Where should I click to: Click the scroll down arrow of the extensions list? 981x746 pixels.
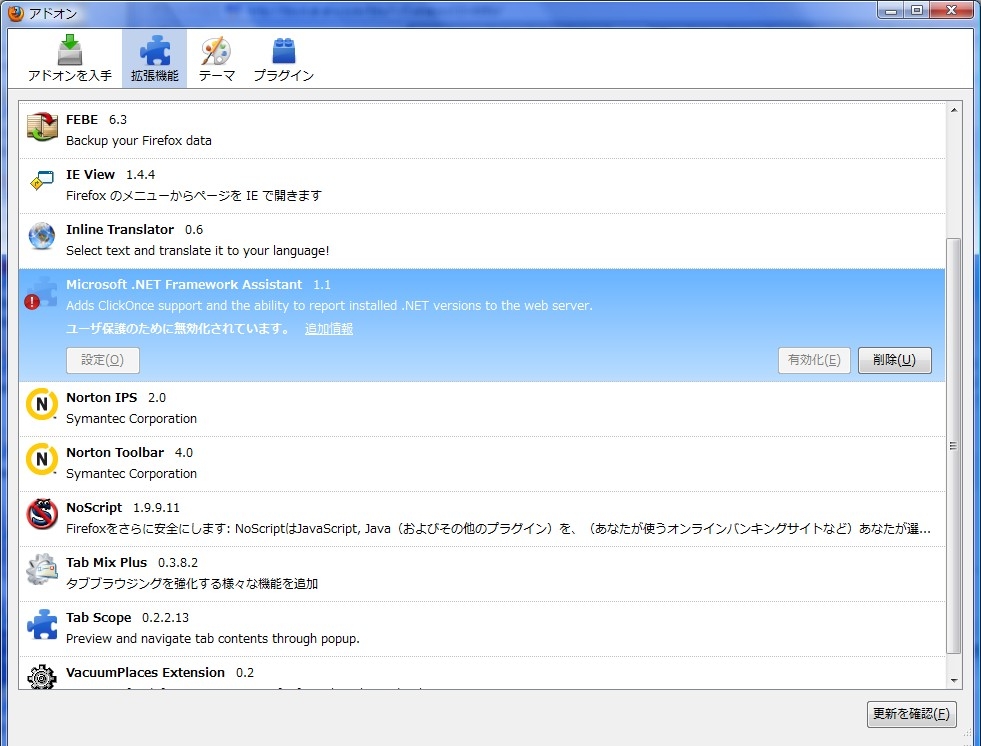[953, 680]
